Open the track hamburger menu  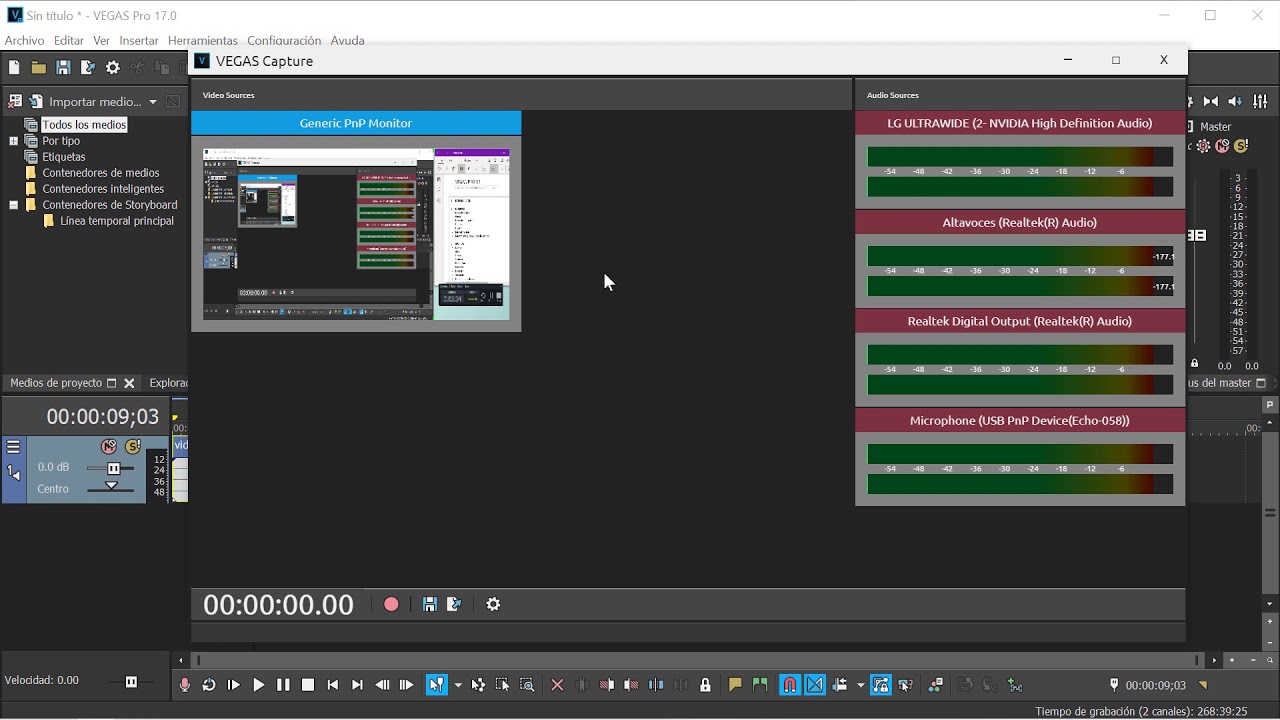(13, 447)
